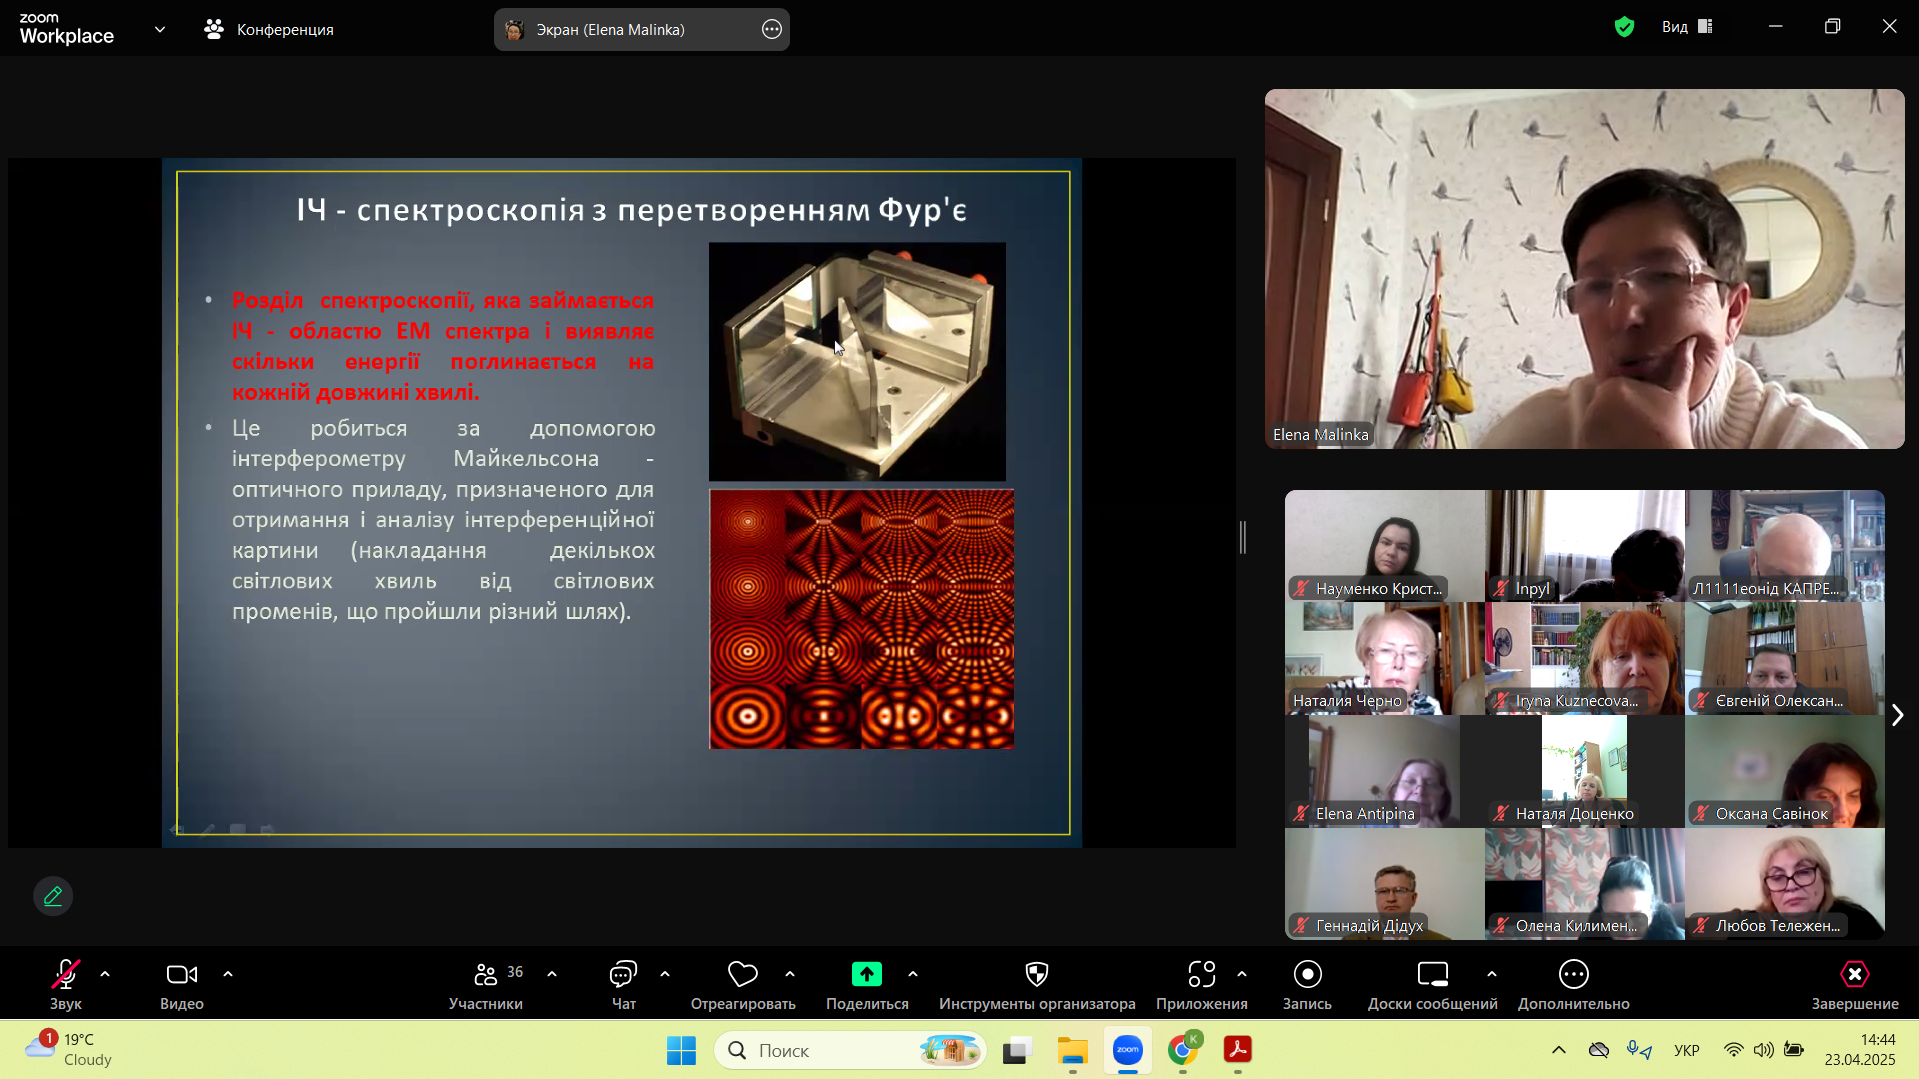Open the Windows Start menu
The image size is (1919, 1079).
tap(681, 1050)
